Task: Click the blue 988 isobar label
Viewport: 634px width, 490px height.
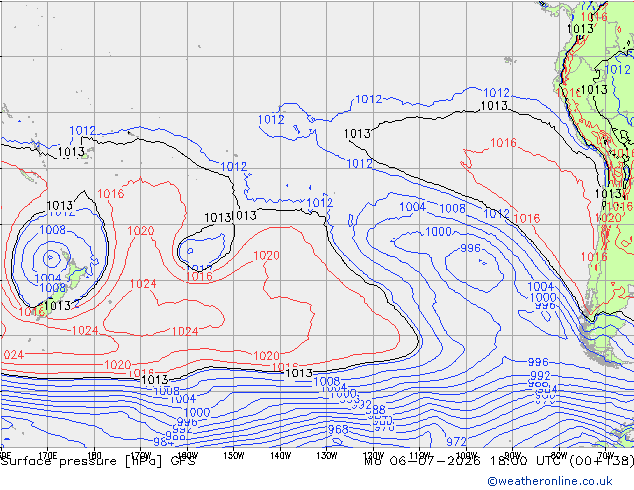Action: coord(376,409)
